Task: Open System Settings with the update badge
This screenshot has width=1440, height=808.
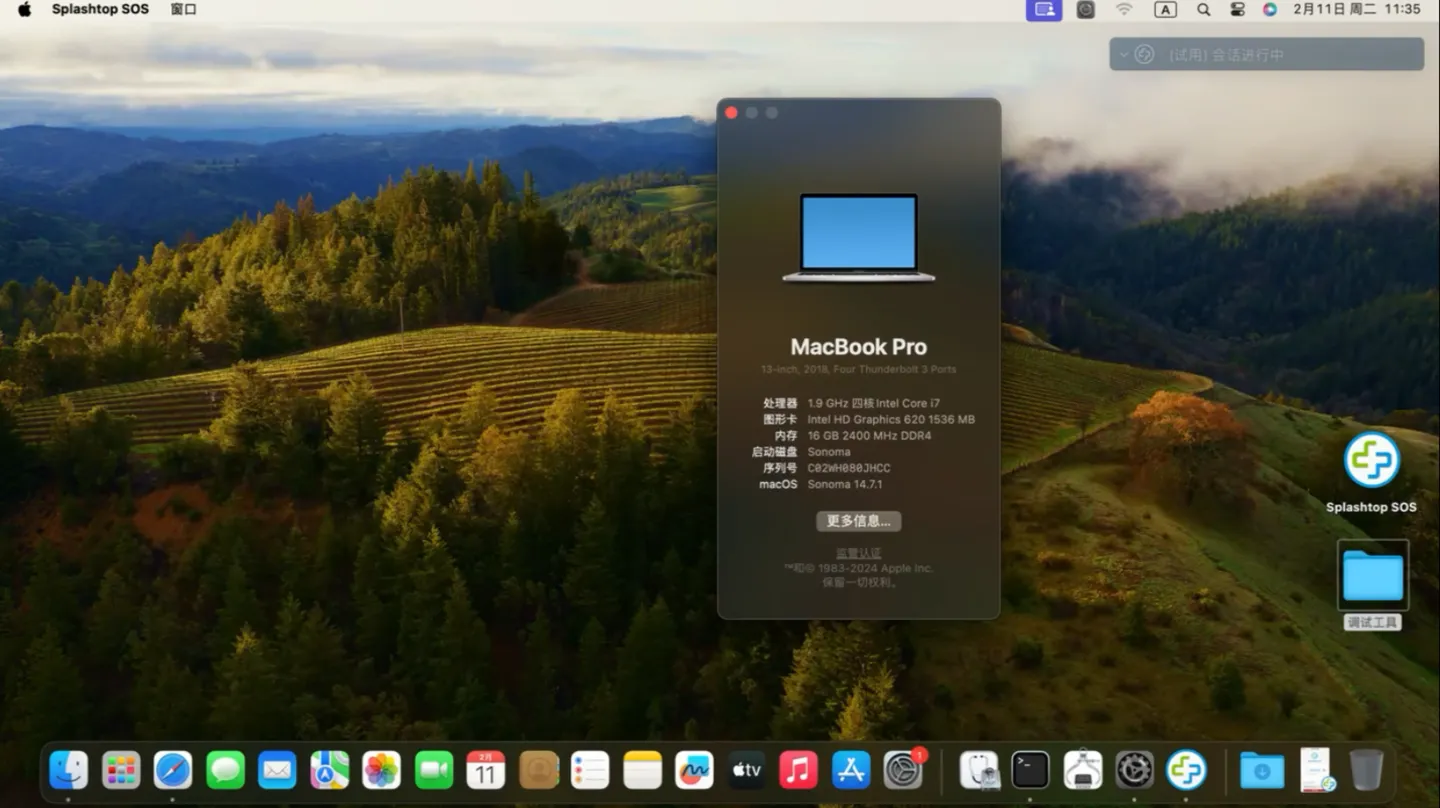Action: click(x=903, y=770)
